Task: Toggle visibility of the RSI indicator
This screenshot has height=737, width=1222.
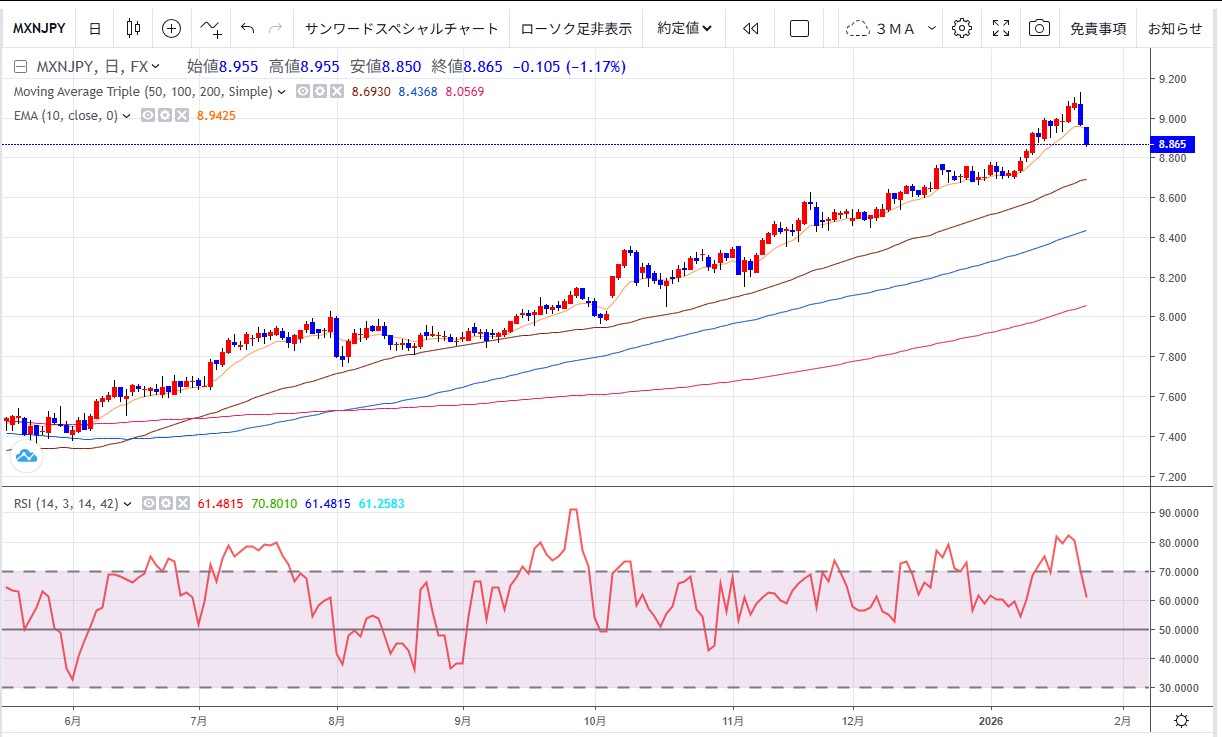Action: pos(149,504)
